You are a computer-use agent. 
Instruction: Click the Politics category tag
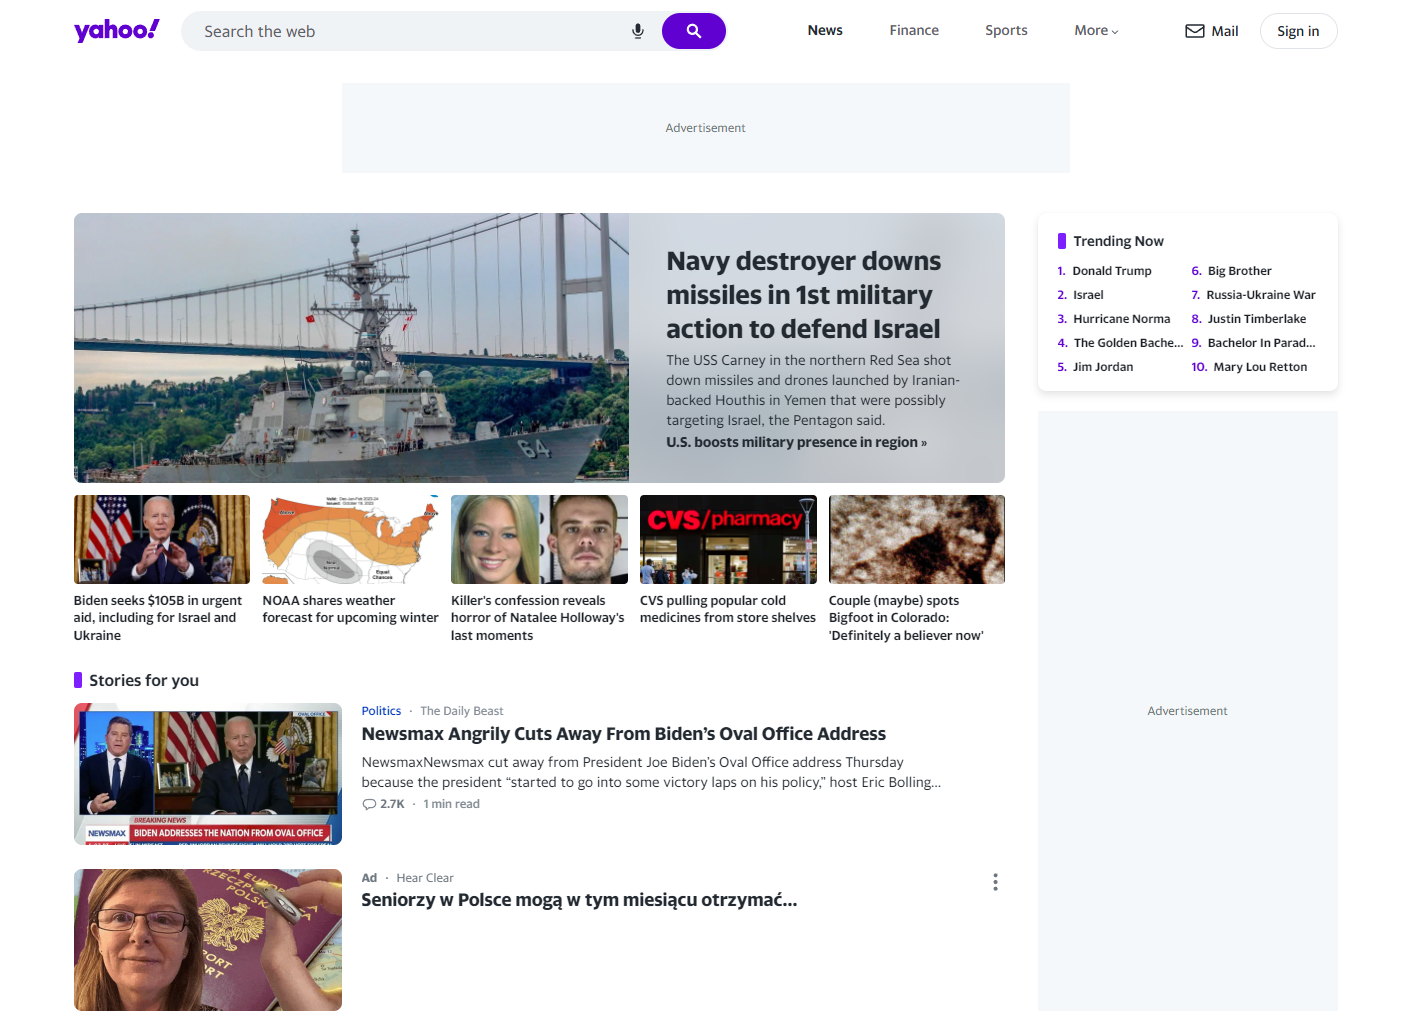(x=381, y=711)
